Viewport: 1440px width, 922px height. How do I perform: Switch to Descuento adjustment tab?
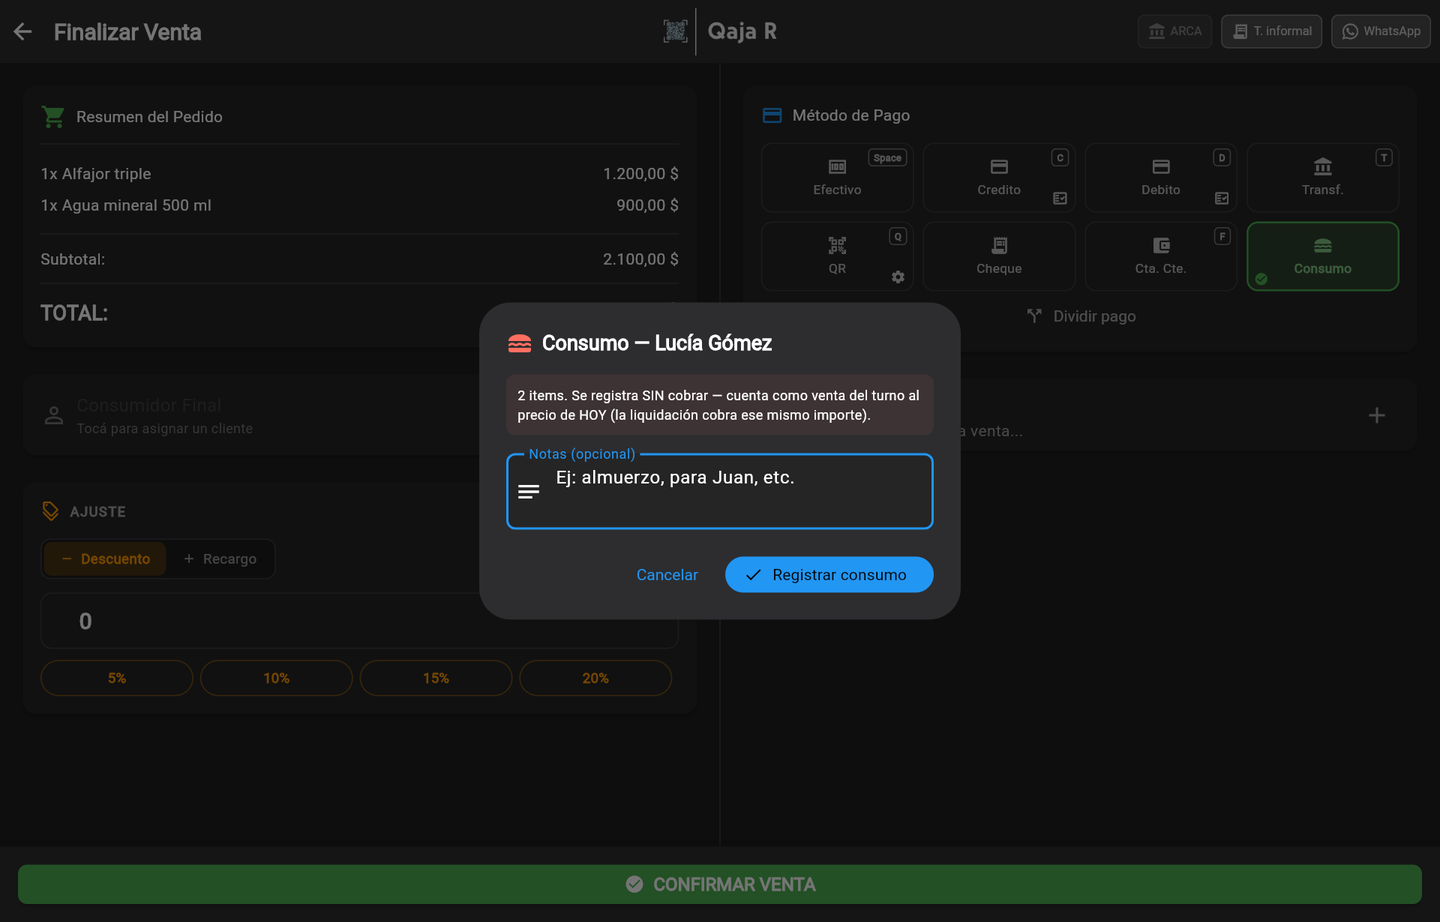tap(105, 559)
